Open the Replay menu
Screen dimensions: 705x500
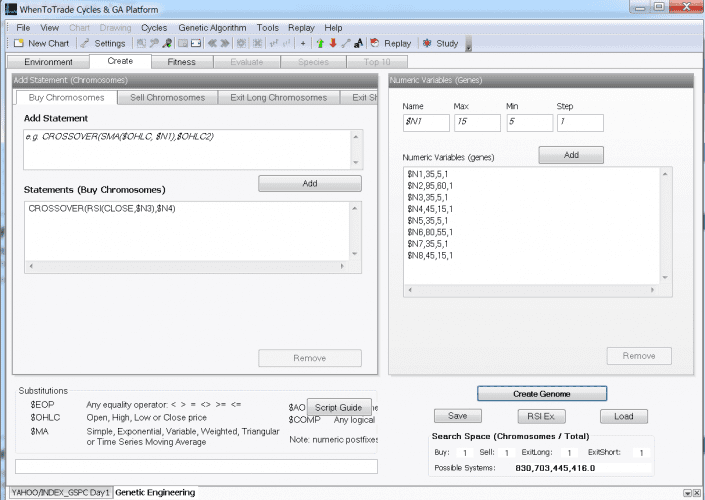pyautogui.click(x=301, y=27)
